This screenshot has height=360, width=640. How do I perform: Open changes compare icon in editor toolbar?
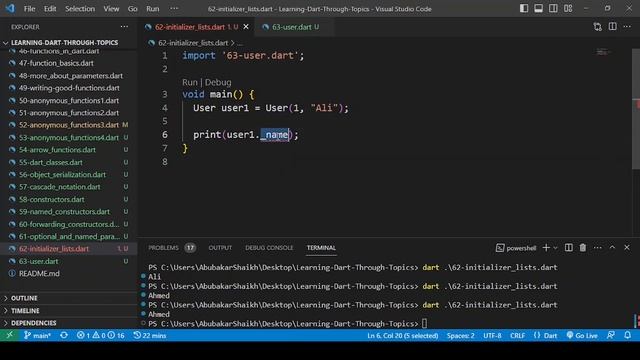598,27
